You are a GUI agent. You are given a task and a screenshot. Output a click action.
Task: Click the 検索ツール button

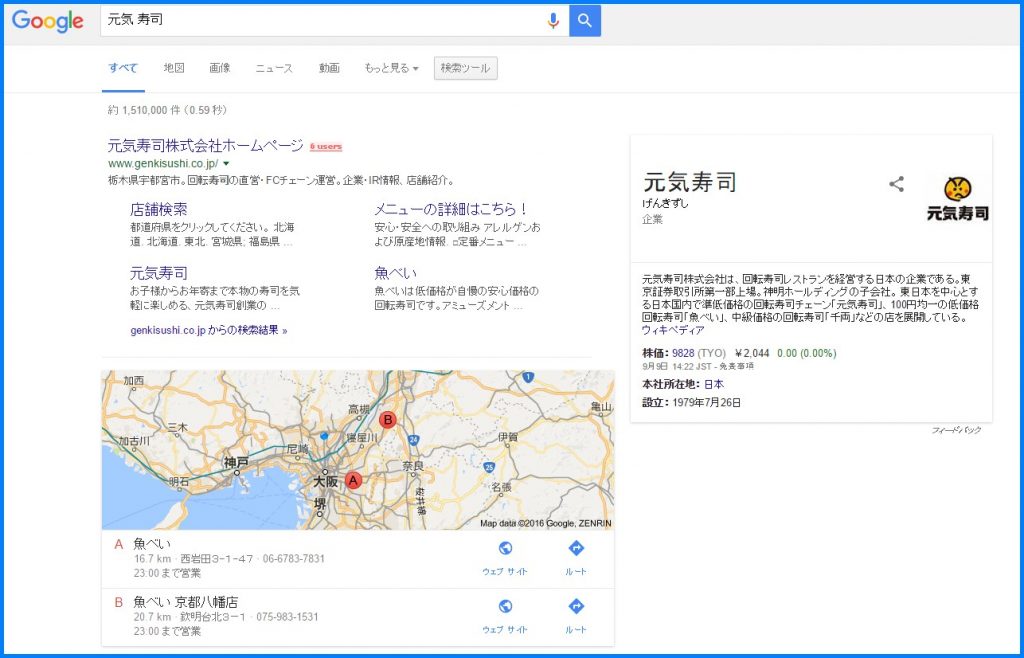(x=465, y=68)
